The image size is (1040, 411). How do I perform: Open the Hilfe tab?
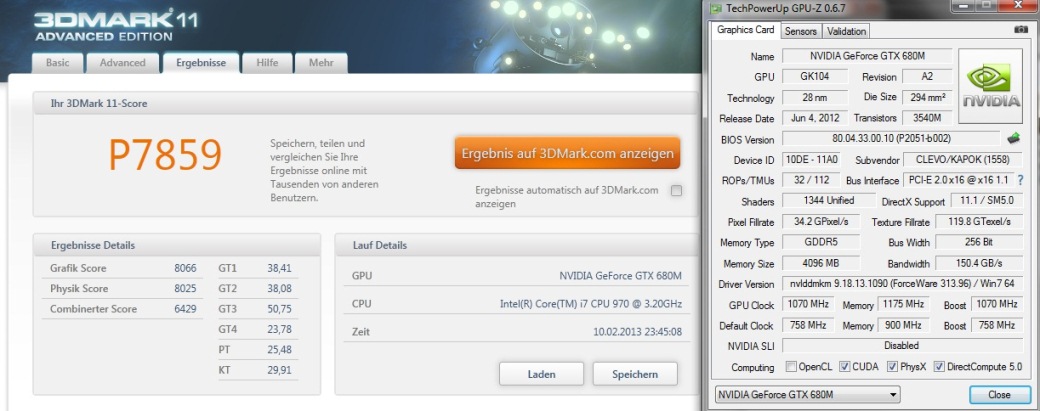pos(267,63)
